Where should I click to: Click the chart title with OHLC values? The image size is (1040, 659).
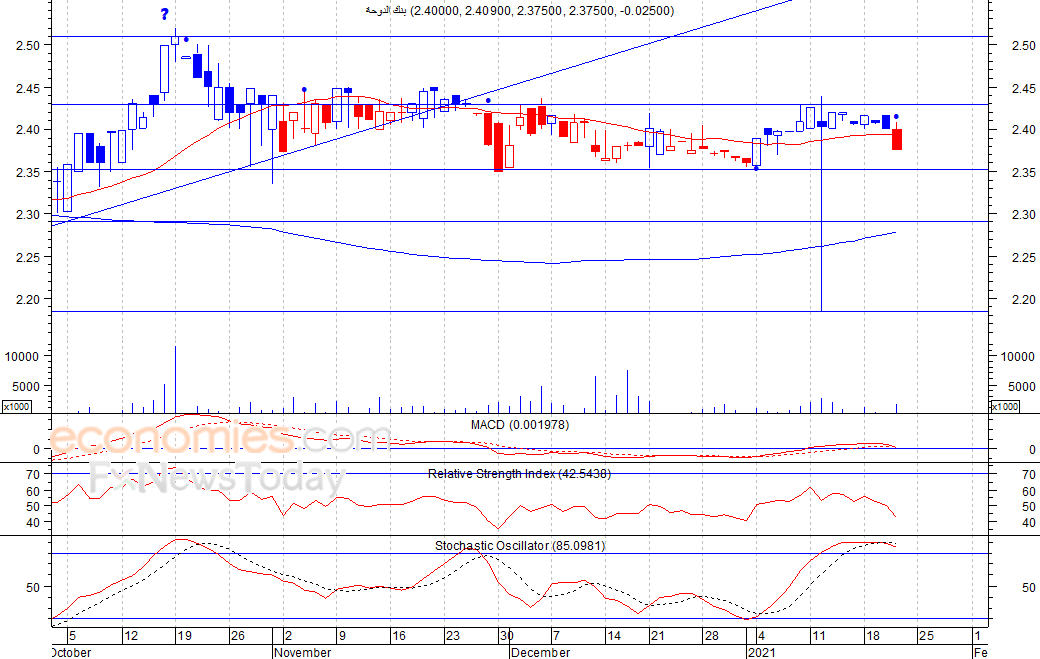coord(519,11)
